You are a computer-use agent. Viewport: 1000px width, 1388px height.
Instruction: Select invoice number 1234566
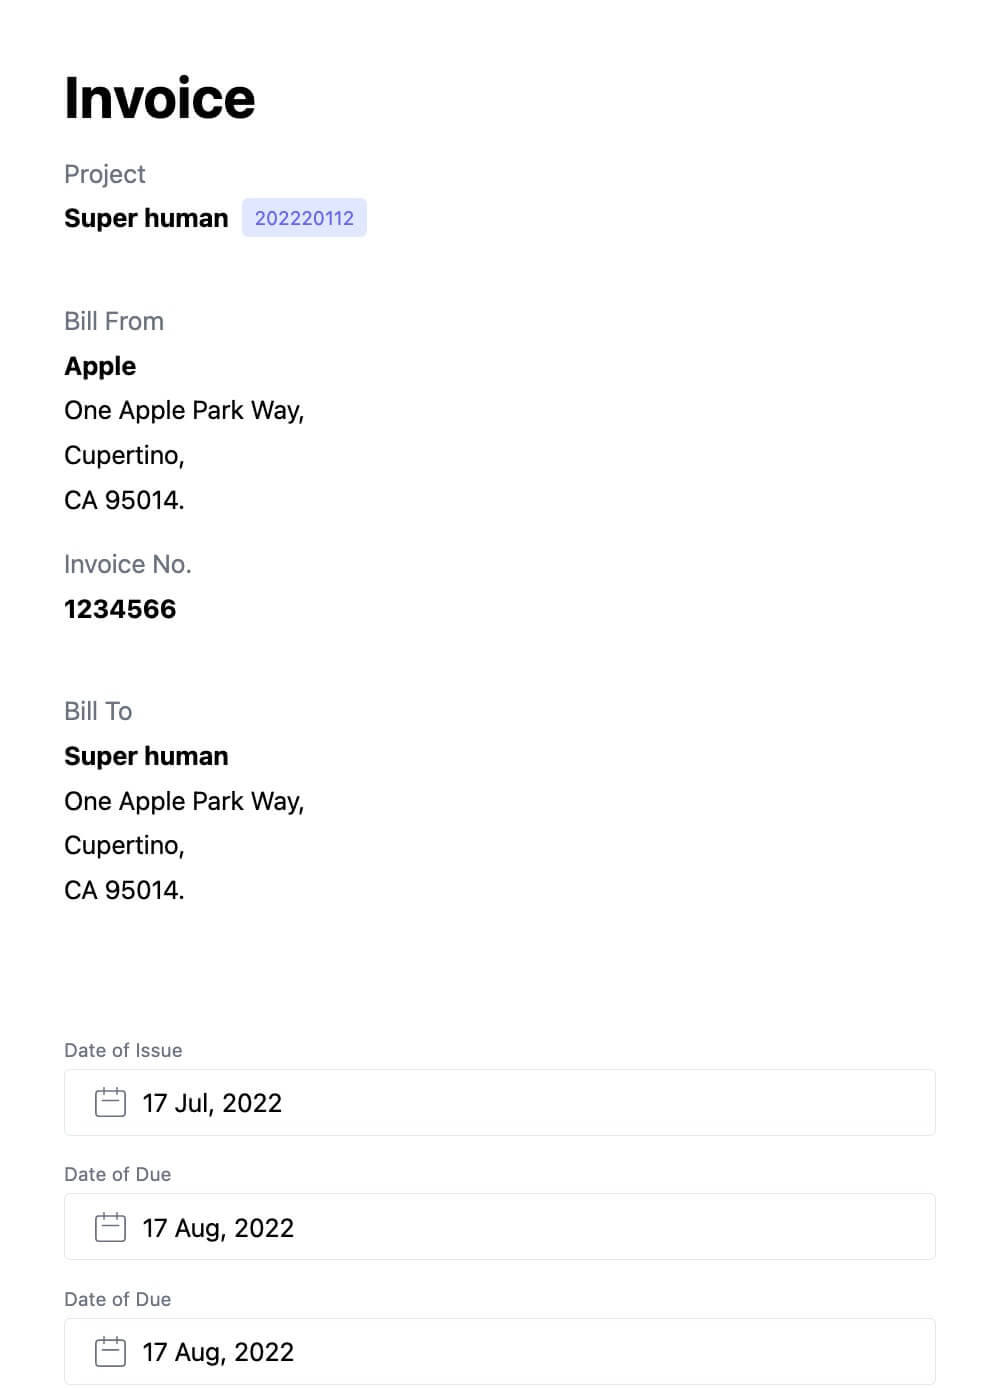coord(120,609)
